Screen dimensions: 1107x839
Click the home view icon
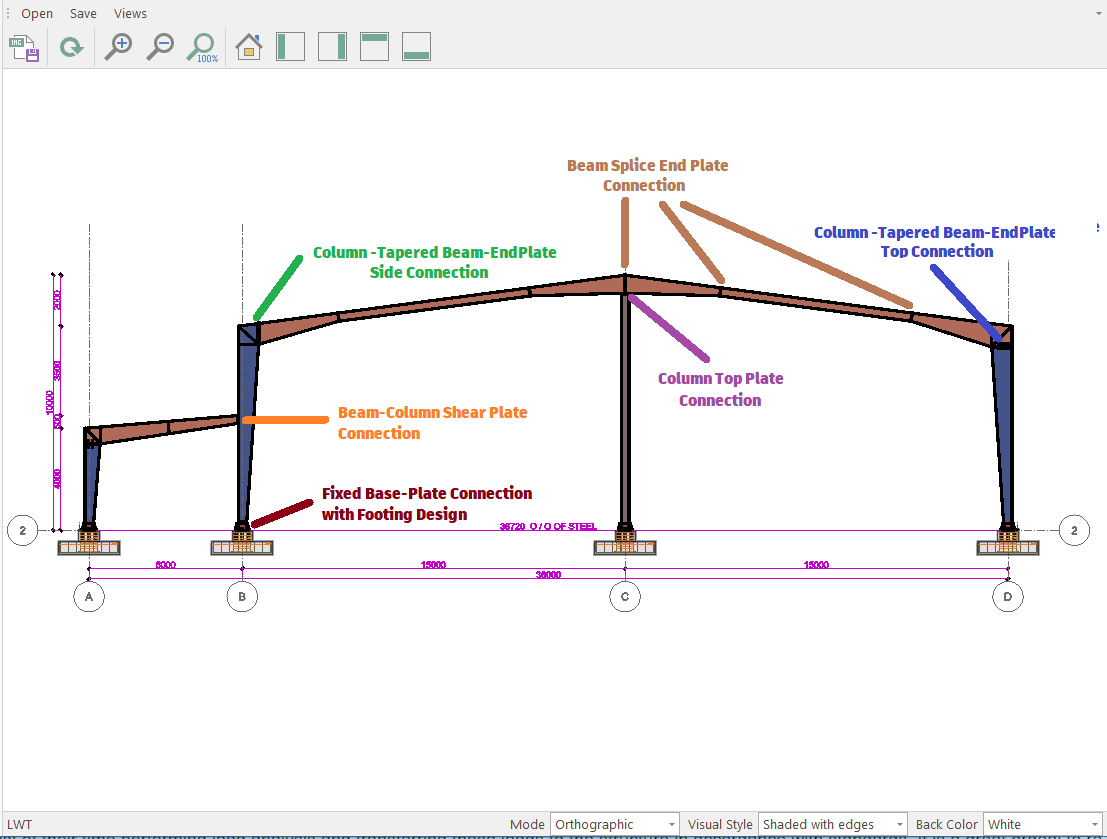[248, 47]
